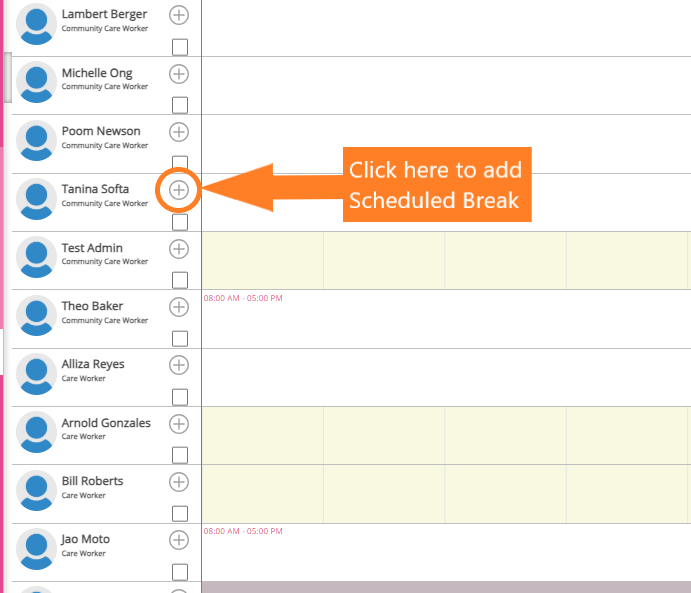Enable Theo Baker's checkbox
Viewport: 691px width, 593px height.
pos(180,338)
